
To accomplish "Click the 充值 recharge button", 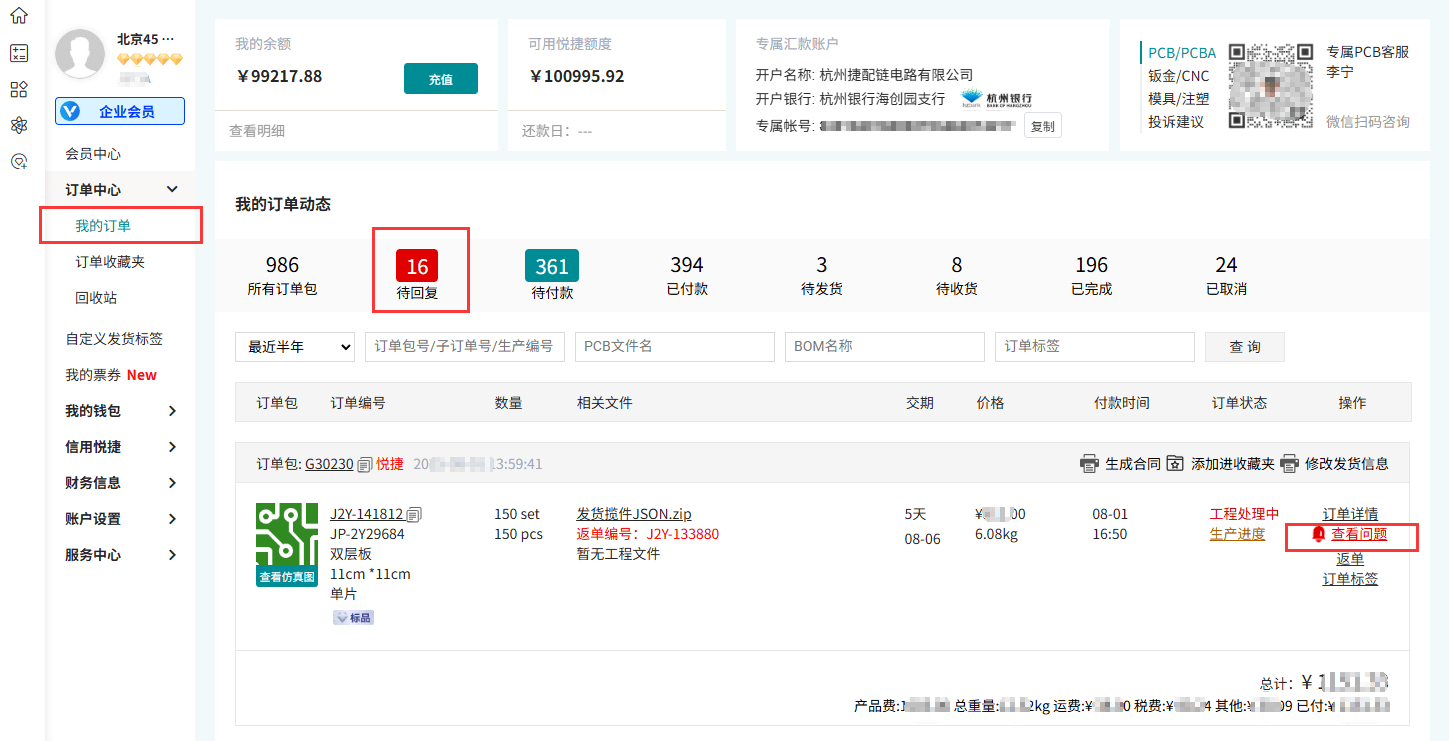I will pos(440,79).
